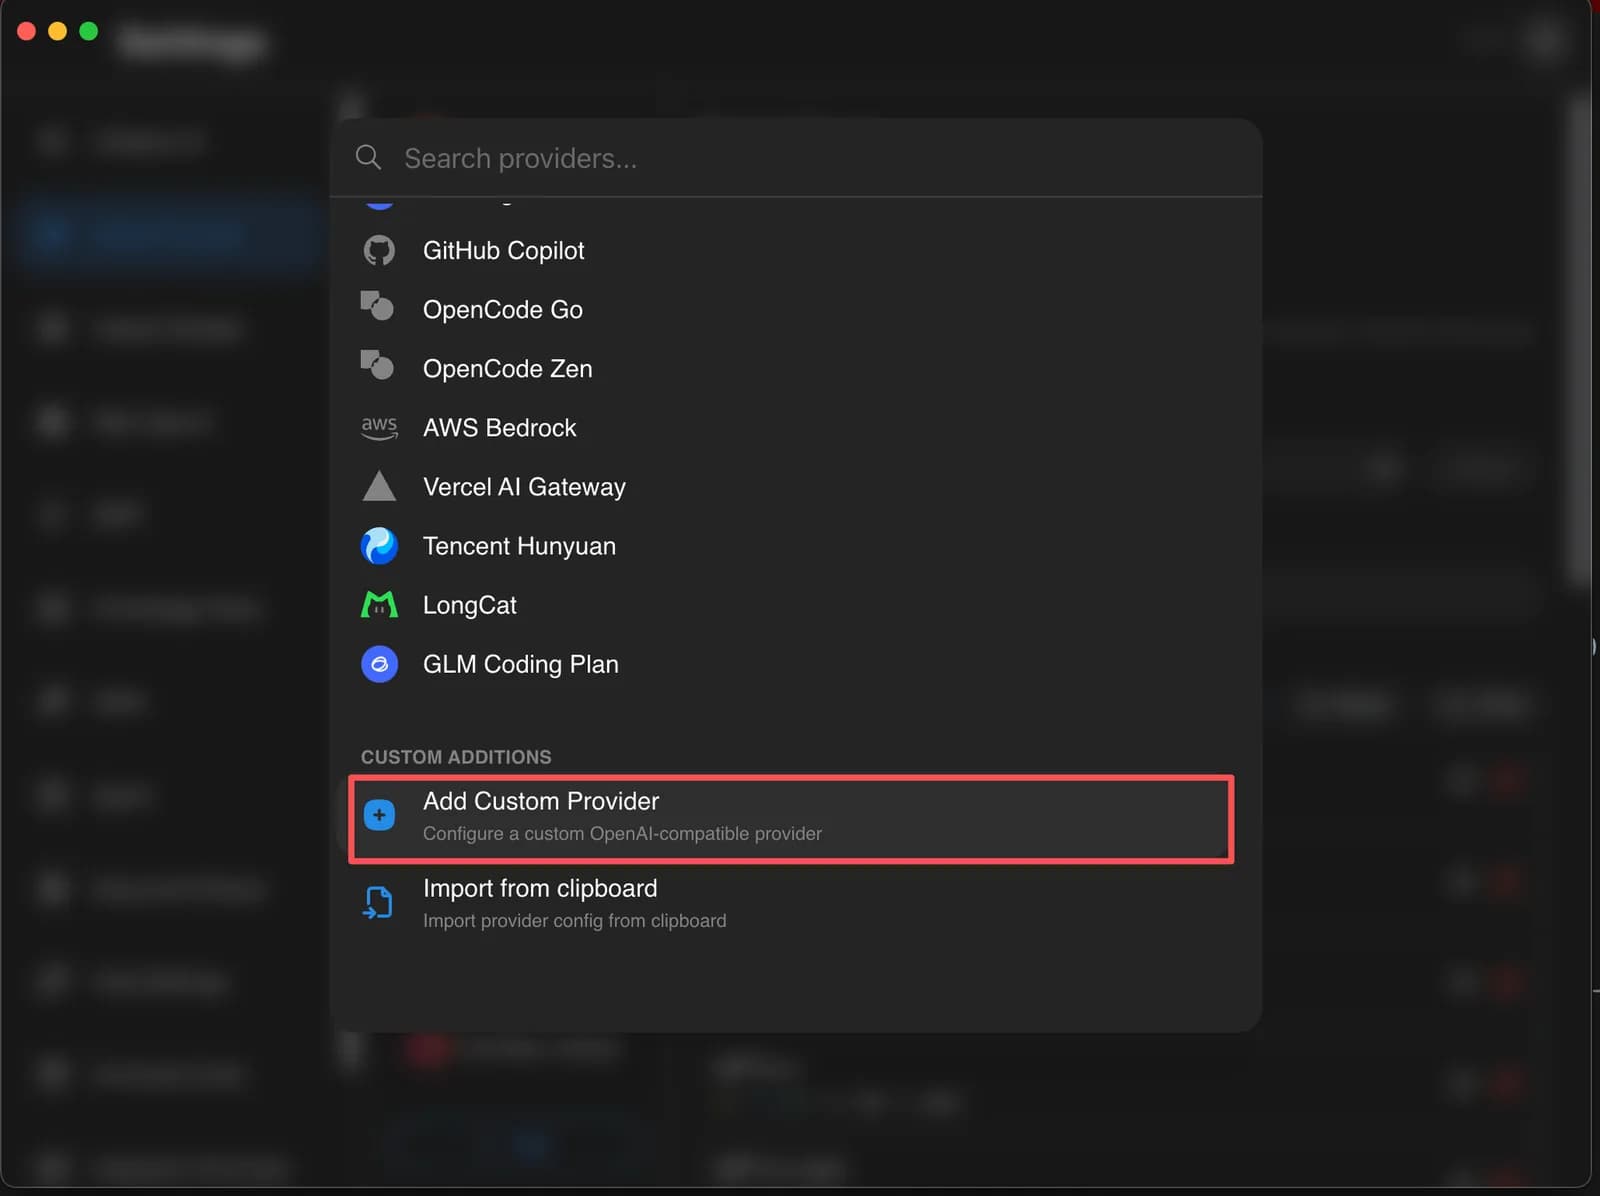Click the OpenCode Go provider icon
This screenshot has width=1600, height=1196.
pos(377,306)
